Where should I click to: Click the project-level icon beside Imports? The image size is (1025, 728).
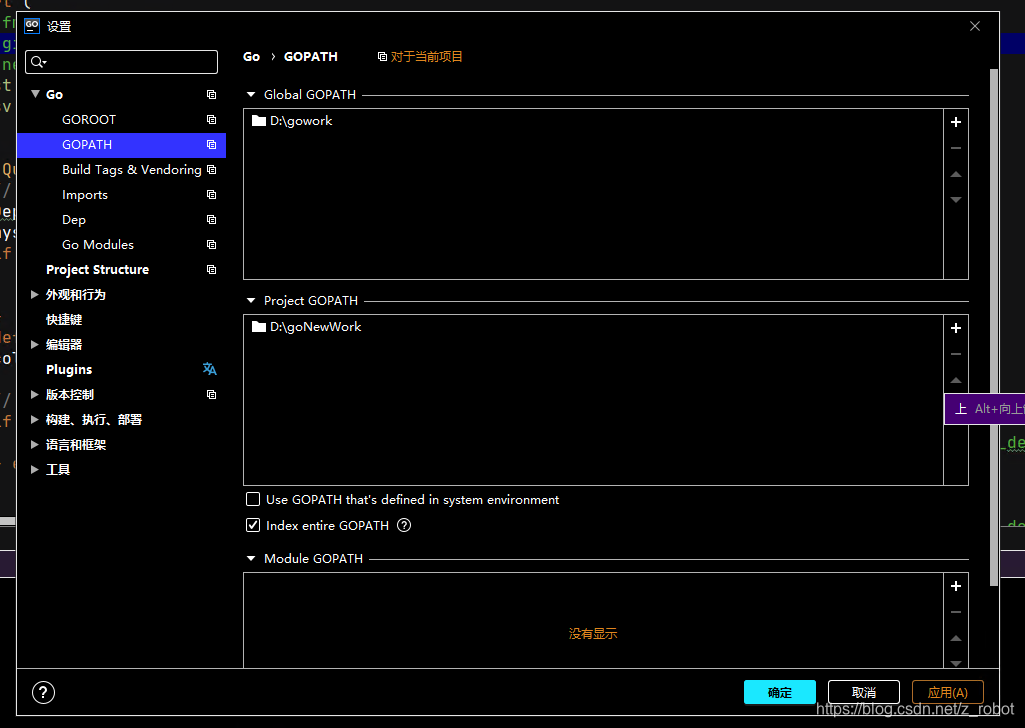pyautogui.click(x=211, y=195)
